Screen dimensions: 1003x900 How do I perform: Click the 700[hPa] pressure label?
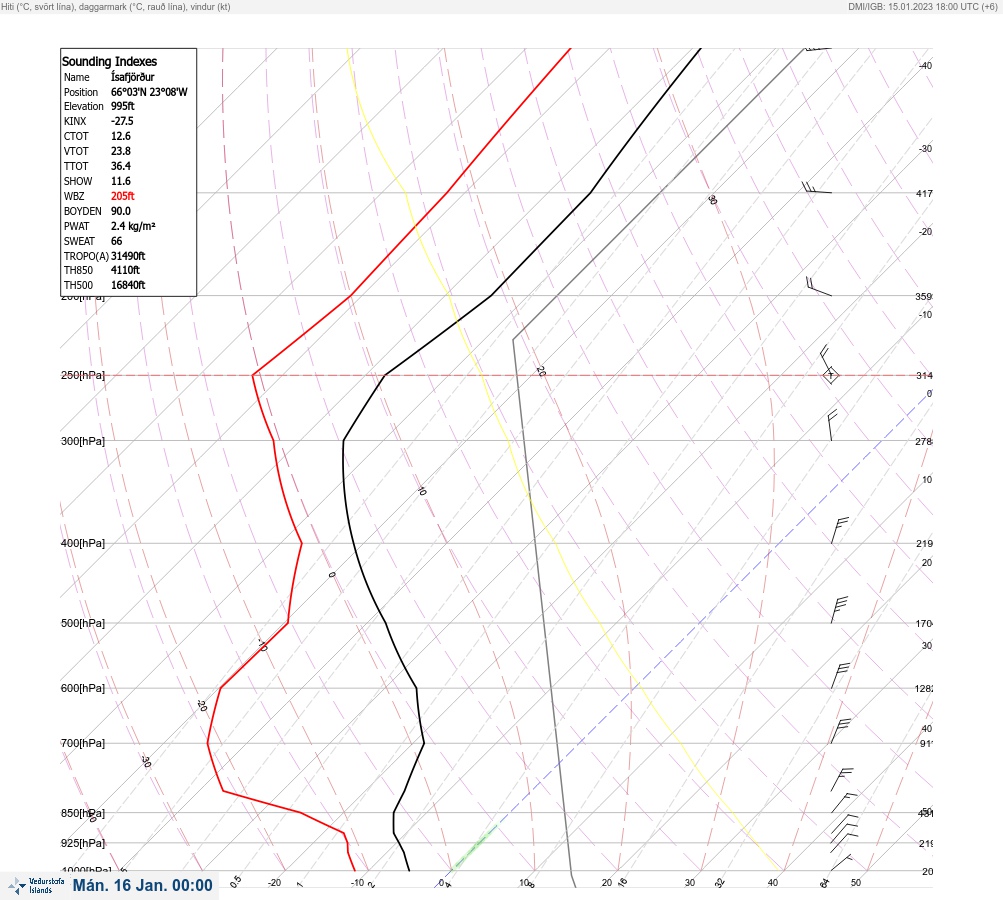pos(83,743)
